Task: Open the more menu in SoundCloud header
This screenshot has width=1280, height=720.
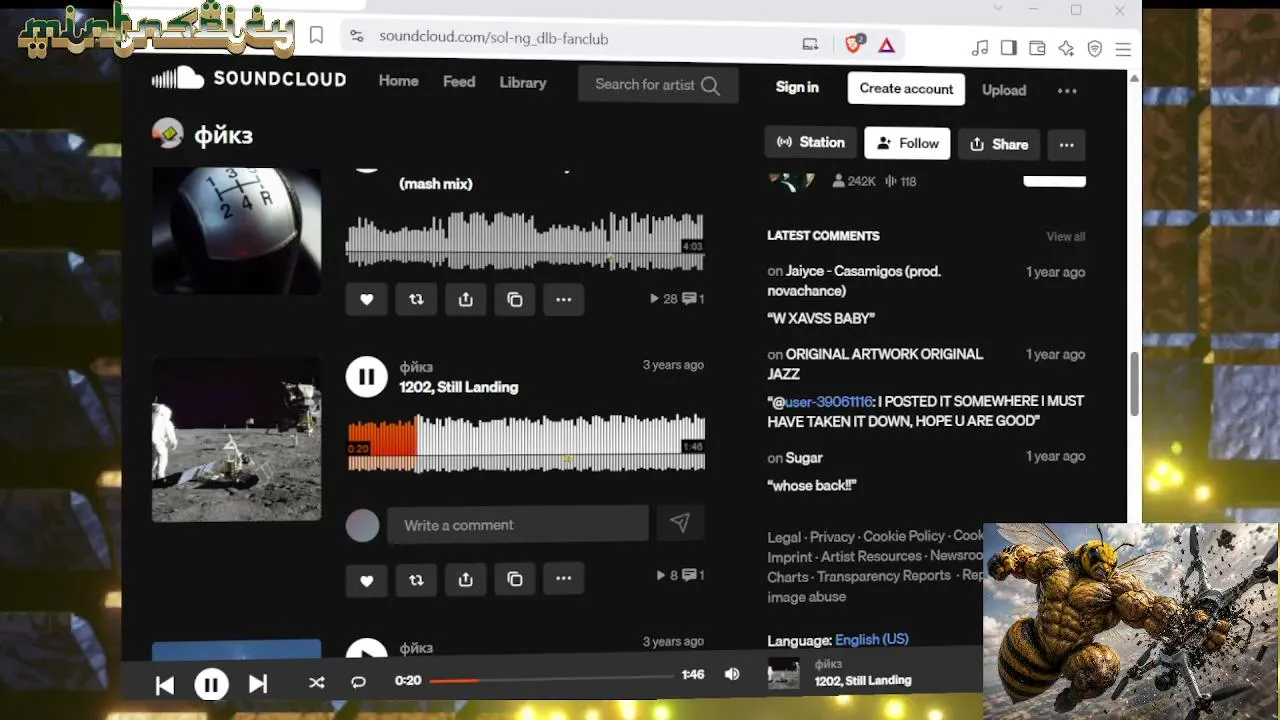Action: pos(1067,90)
